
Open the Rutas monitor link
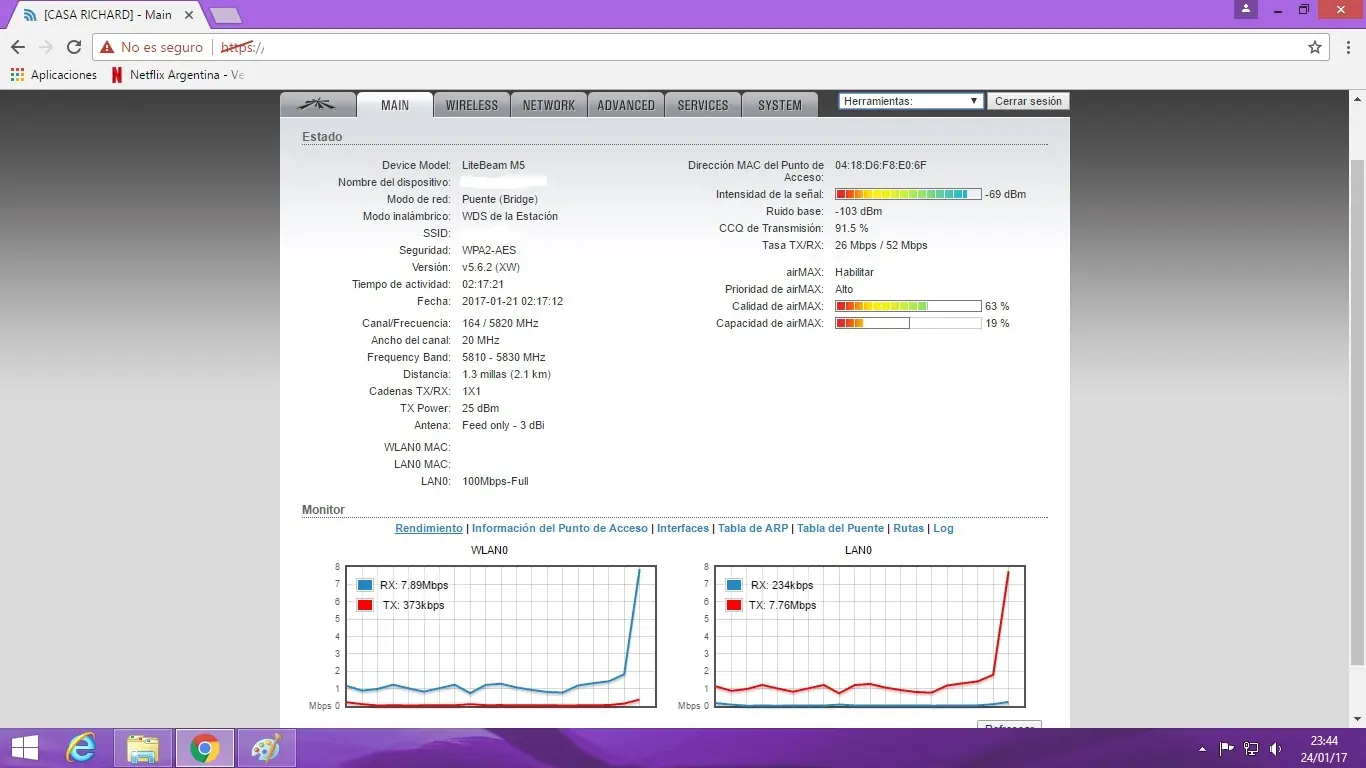[909, 528]
